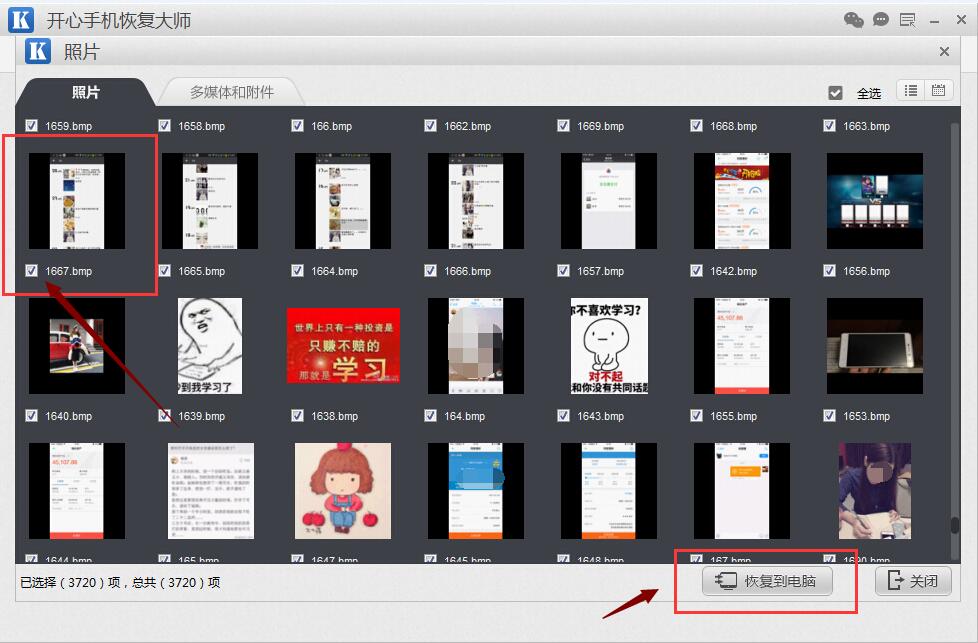Switch to the 多媒体和附件 tab

232,92
